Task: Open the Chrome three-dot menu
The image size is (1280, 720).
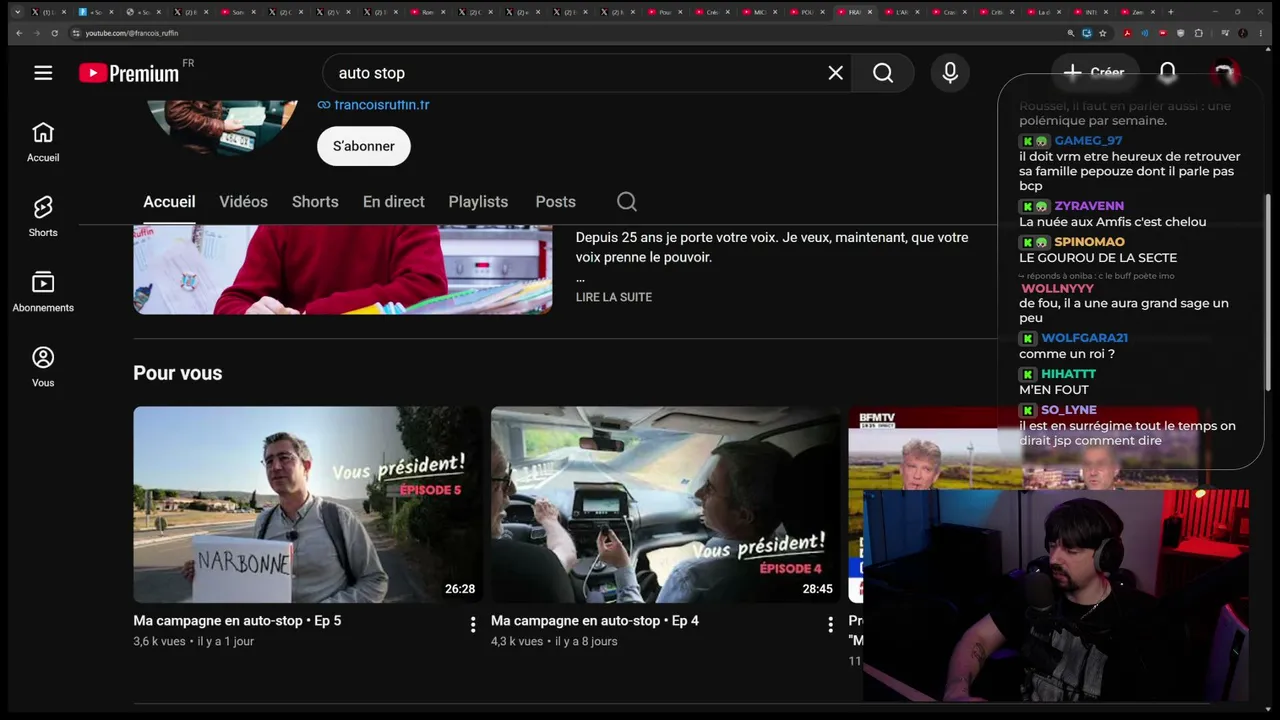Action: (x=1261, y=33)
